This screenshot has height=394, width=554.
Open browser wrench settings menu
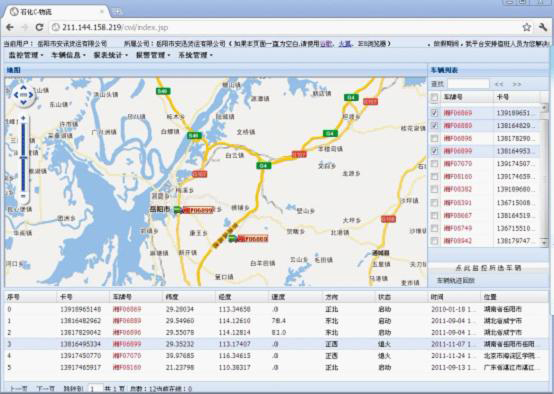click(x=543, y=27)
